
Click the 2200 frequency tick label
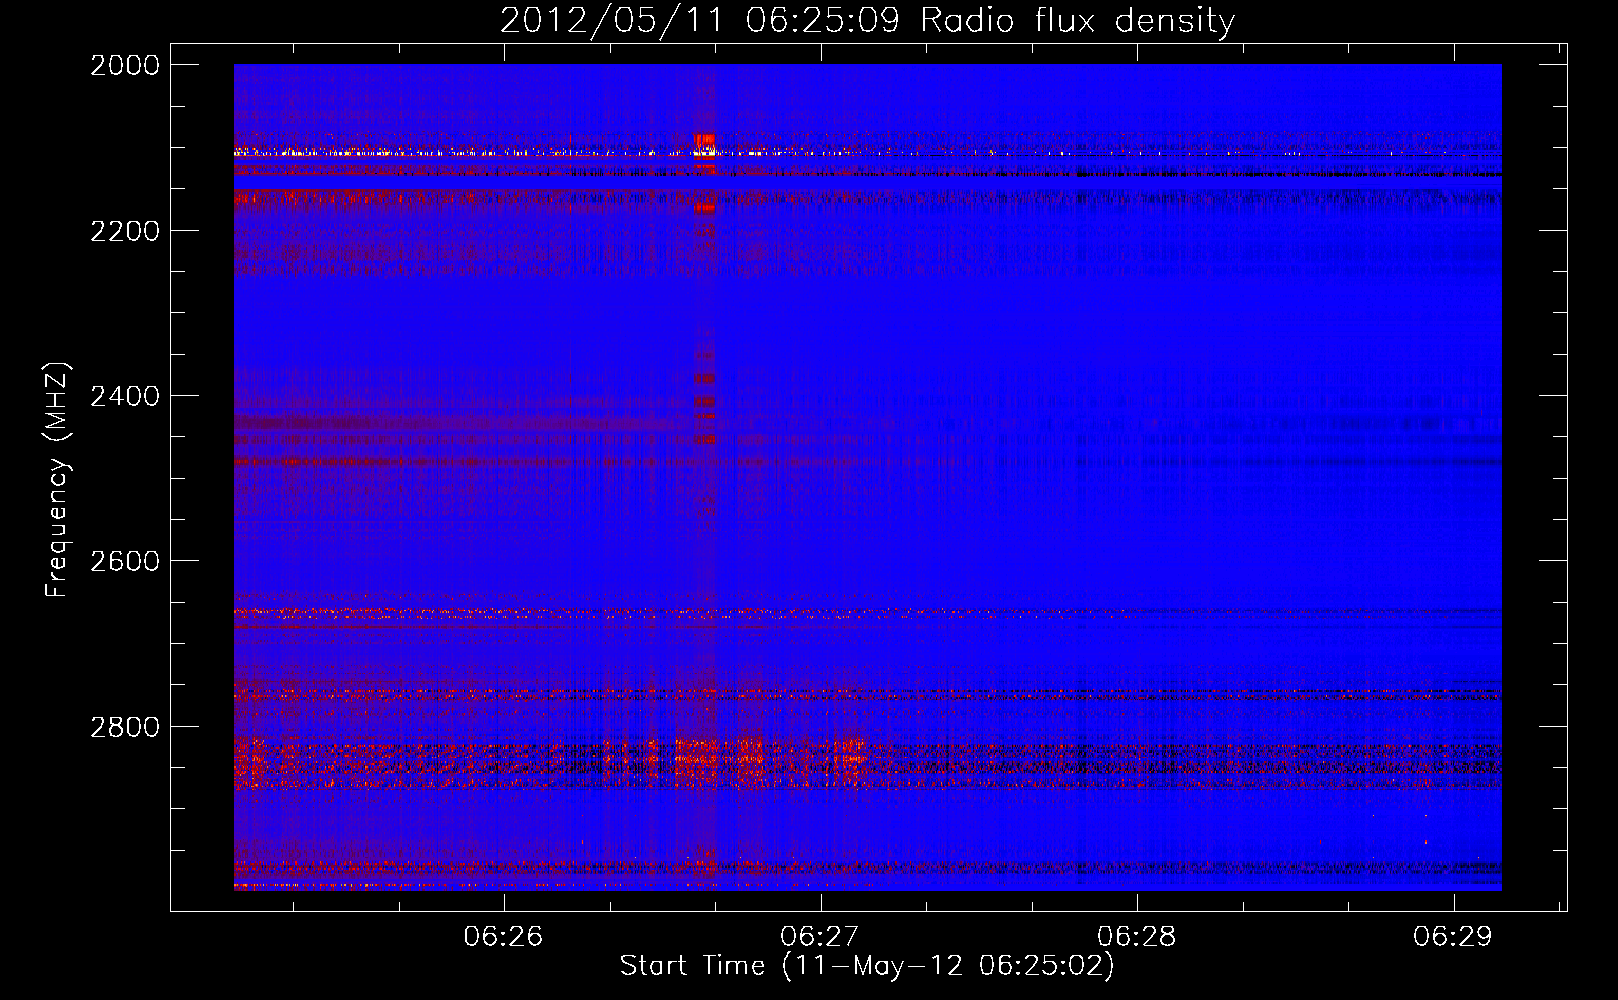click(x=125, y=231)
